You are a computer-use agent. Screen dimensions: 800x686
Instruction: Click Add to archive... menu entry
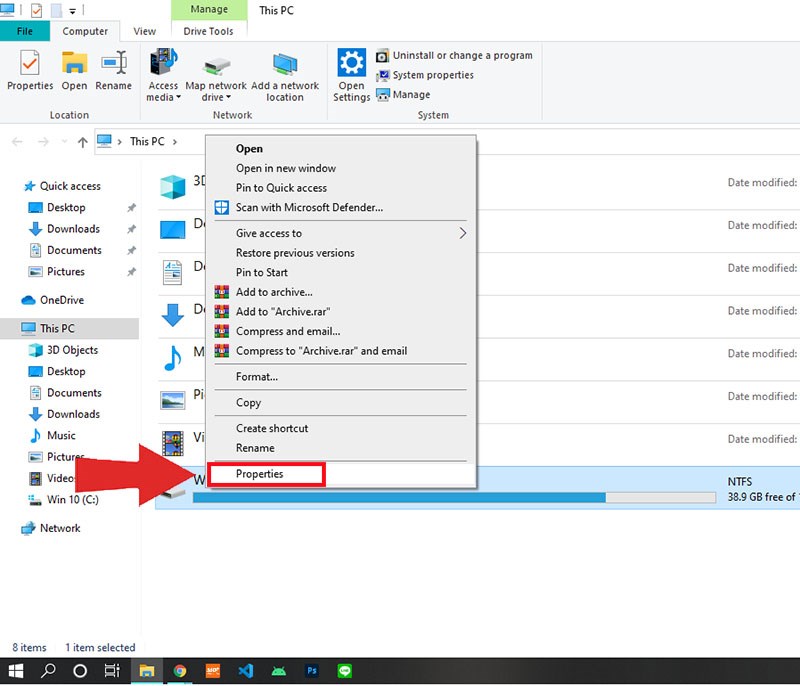point(341,292)
